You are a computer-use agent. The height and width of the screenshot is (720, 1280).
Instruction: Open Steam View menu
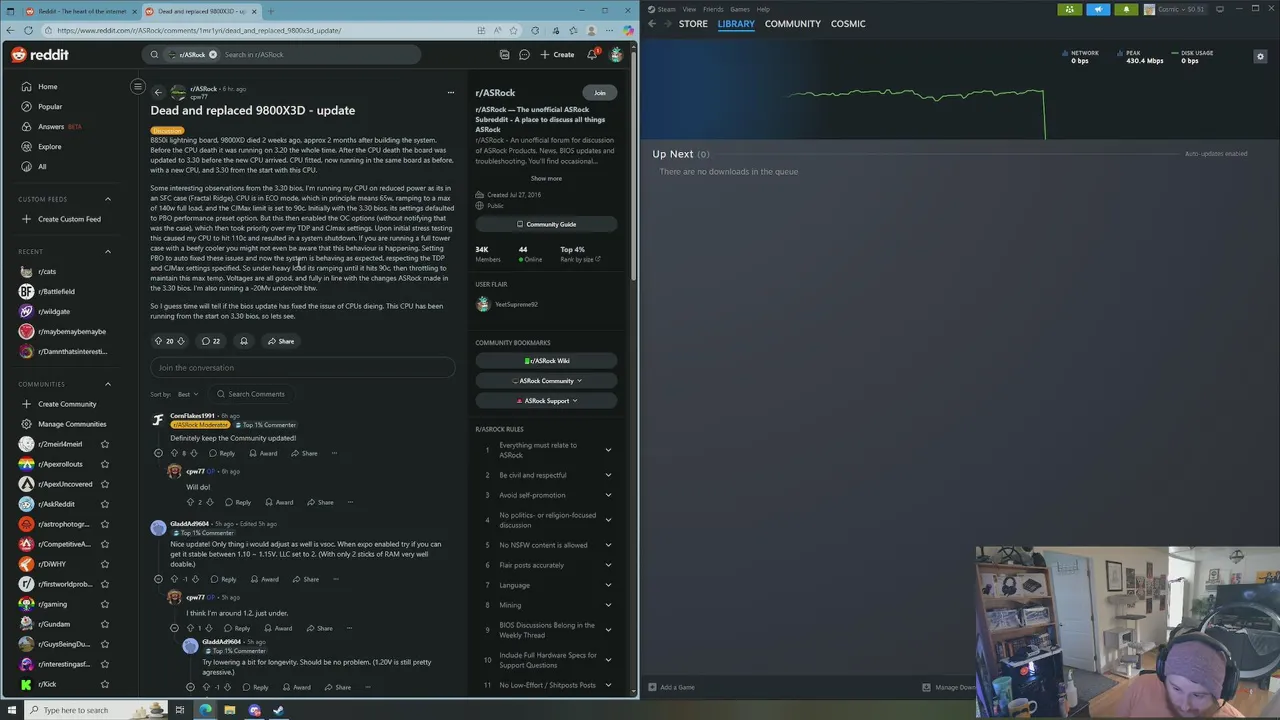(x=689, y=9)
